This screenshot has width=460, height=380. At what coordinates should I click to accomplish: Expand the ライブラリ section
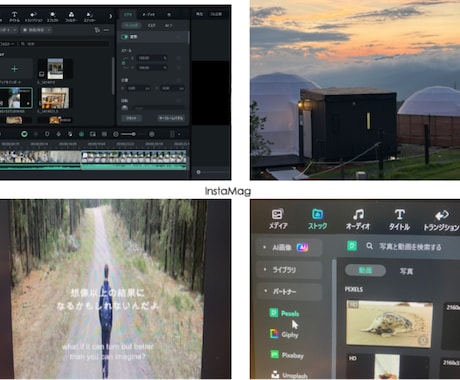[x=289, y=270]
